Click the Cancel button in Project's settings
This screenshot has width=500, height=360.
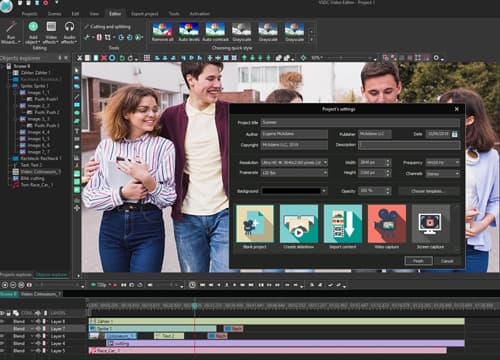[x=447, y=261]
